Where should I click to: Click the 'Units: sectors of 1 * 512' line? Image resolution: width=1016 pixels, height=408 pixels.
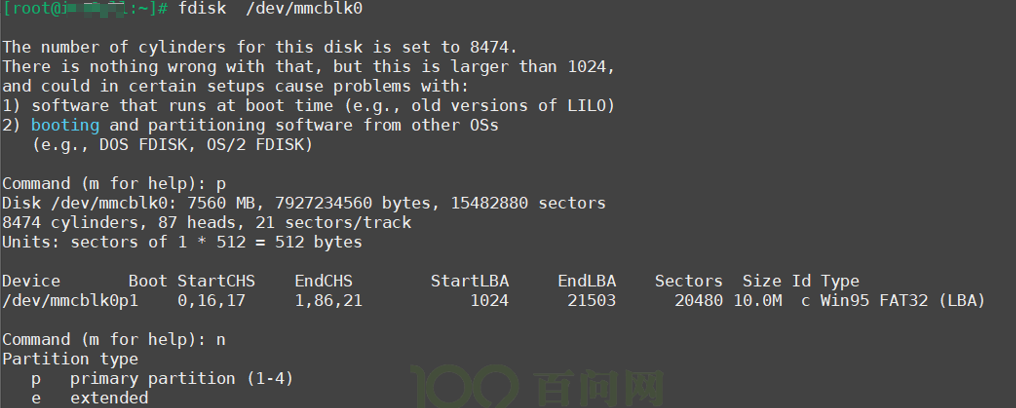(182, 242)
